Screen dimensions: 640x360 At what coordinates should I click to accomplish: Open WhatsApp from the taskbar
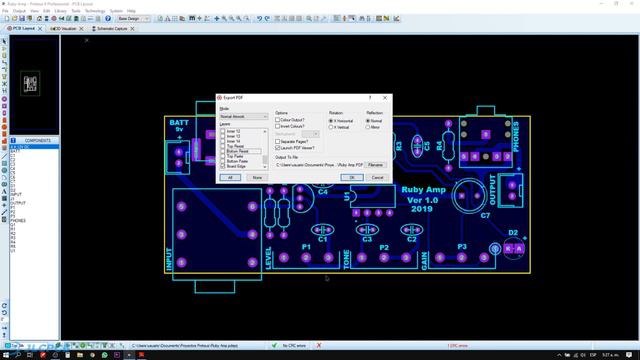104,355
